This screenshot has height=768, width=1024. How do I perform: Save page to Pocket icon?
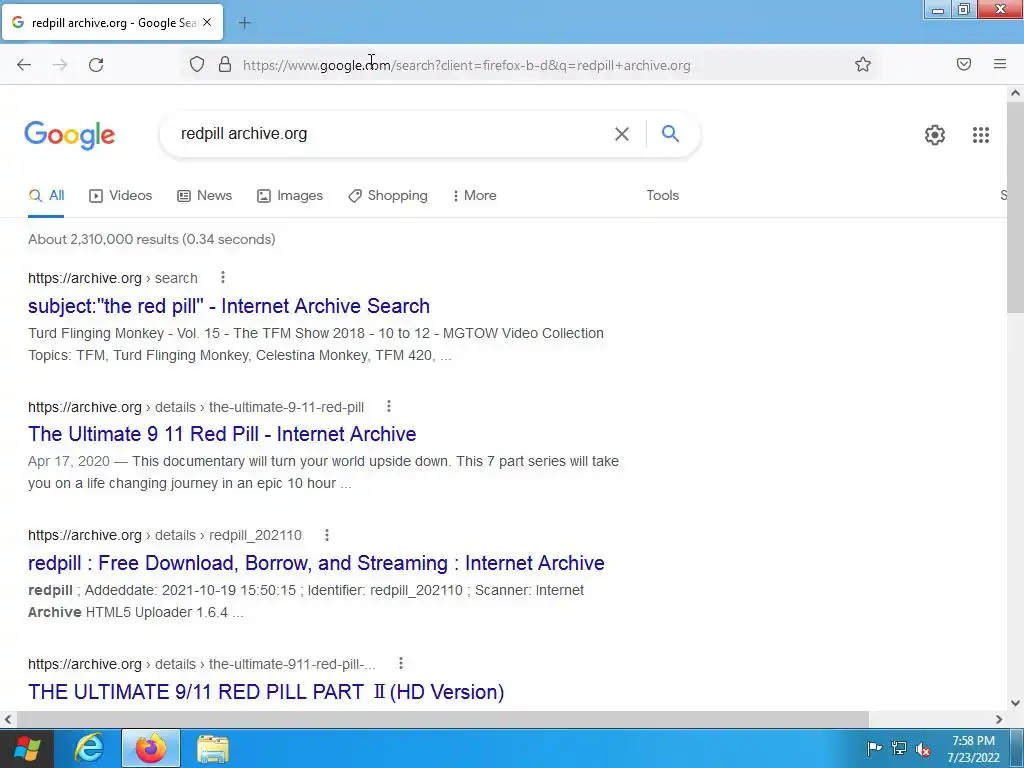coord(964,64)
